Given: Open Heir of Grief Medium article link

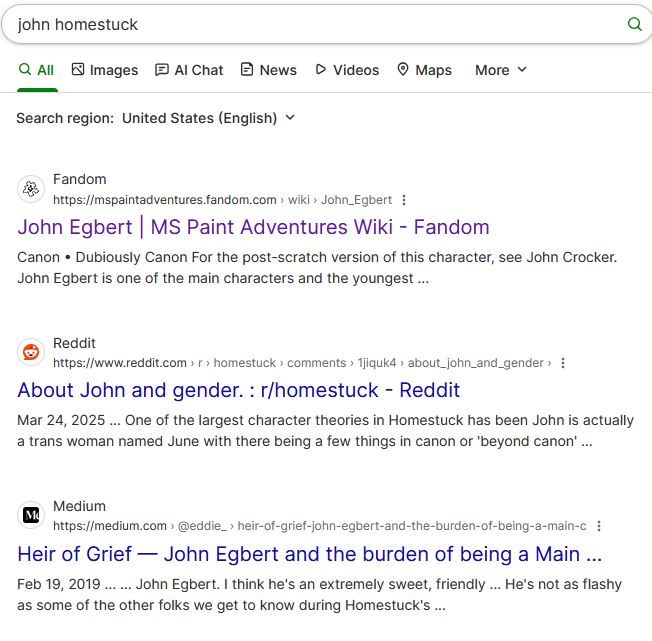Looking at the screenshot, I should (x=309, y=553).
